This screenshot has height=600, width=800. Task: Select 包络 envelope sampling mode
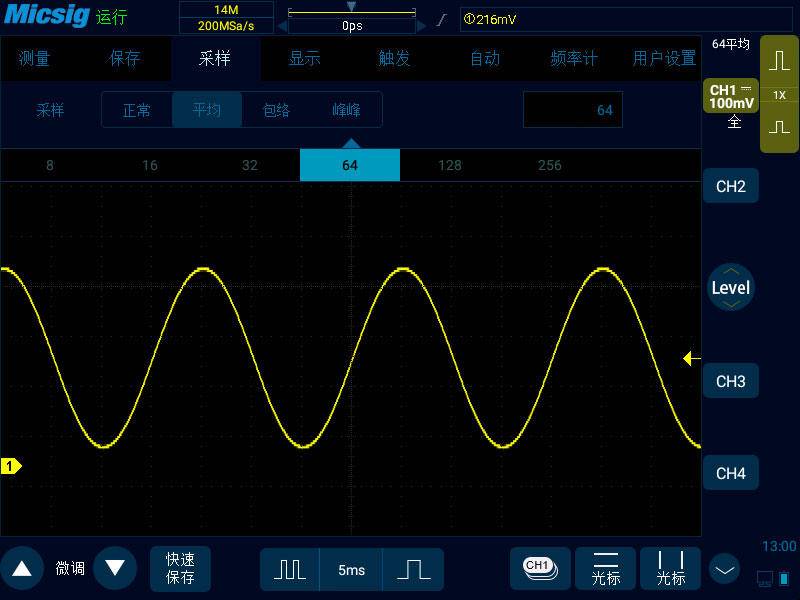[276, 110]
